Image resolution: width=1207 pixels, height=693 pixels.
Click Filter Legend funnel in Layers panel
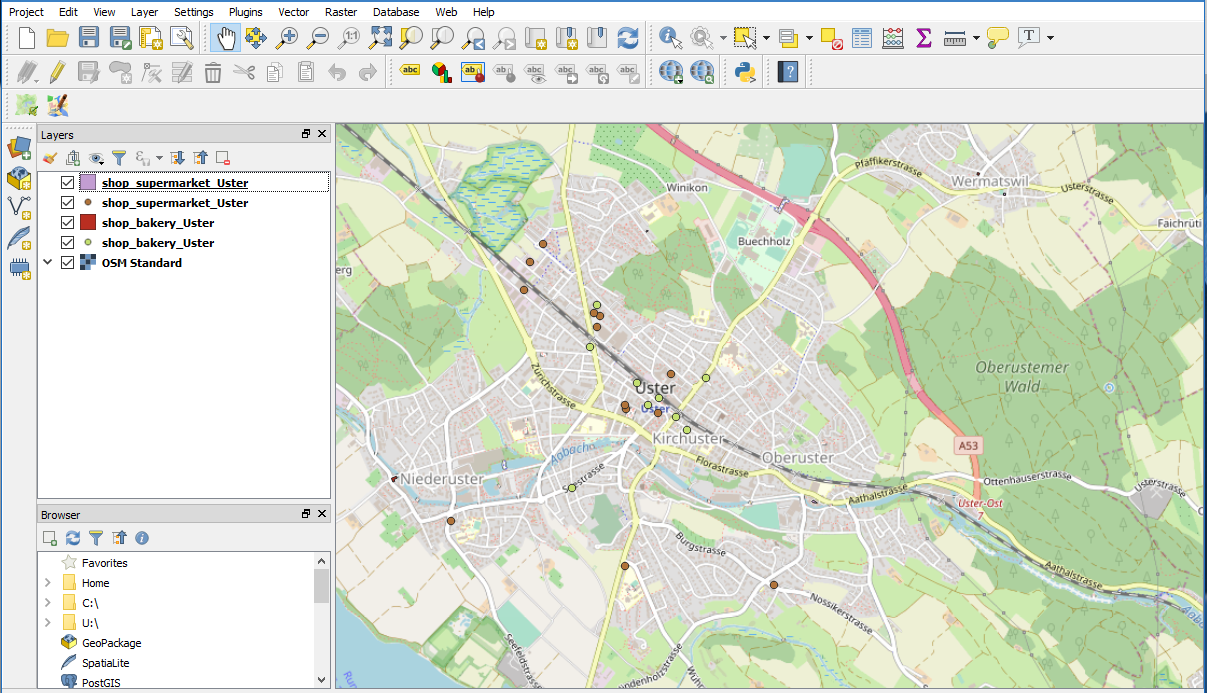click(119, 158)
